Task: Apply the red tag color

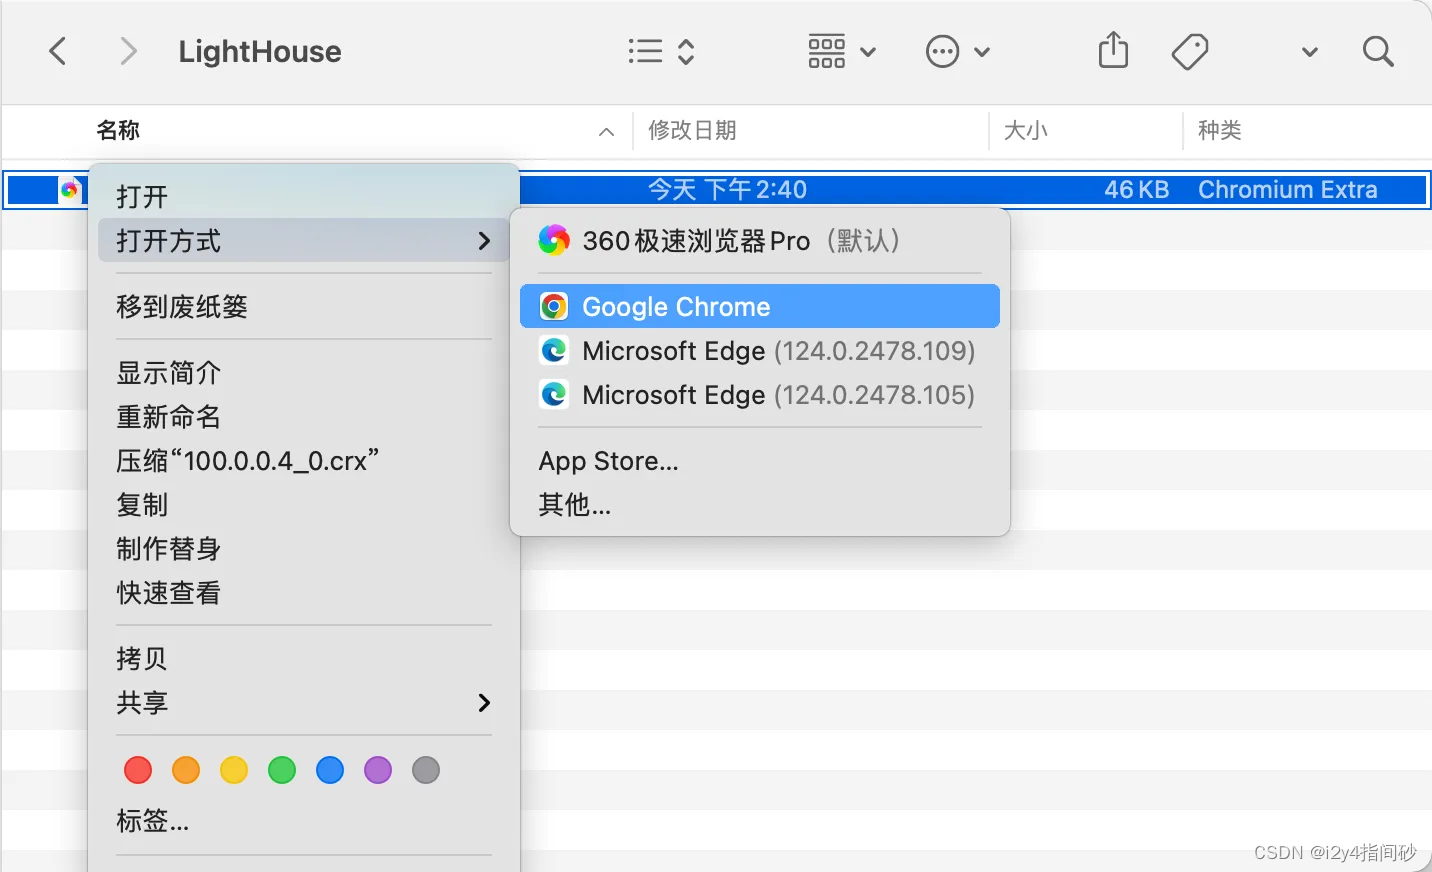Action: click(x=138, y=770)
